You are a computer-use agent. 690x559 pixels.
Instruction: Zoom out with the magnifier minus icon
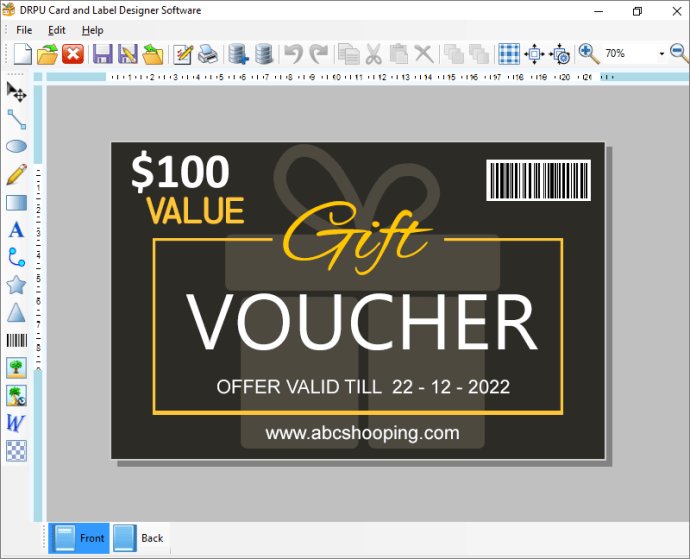pos(679,54)
